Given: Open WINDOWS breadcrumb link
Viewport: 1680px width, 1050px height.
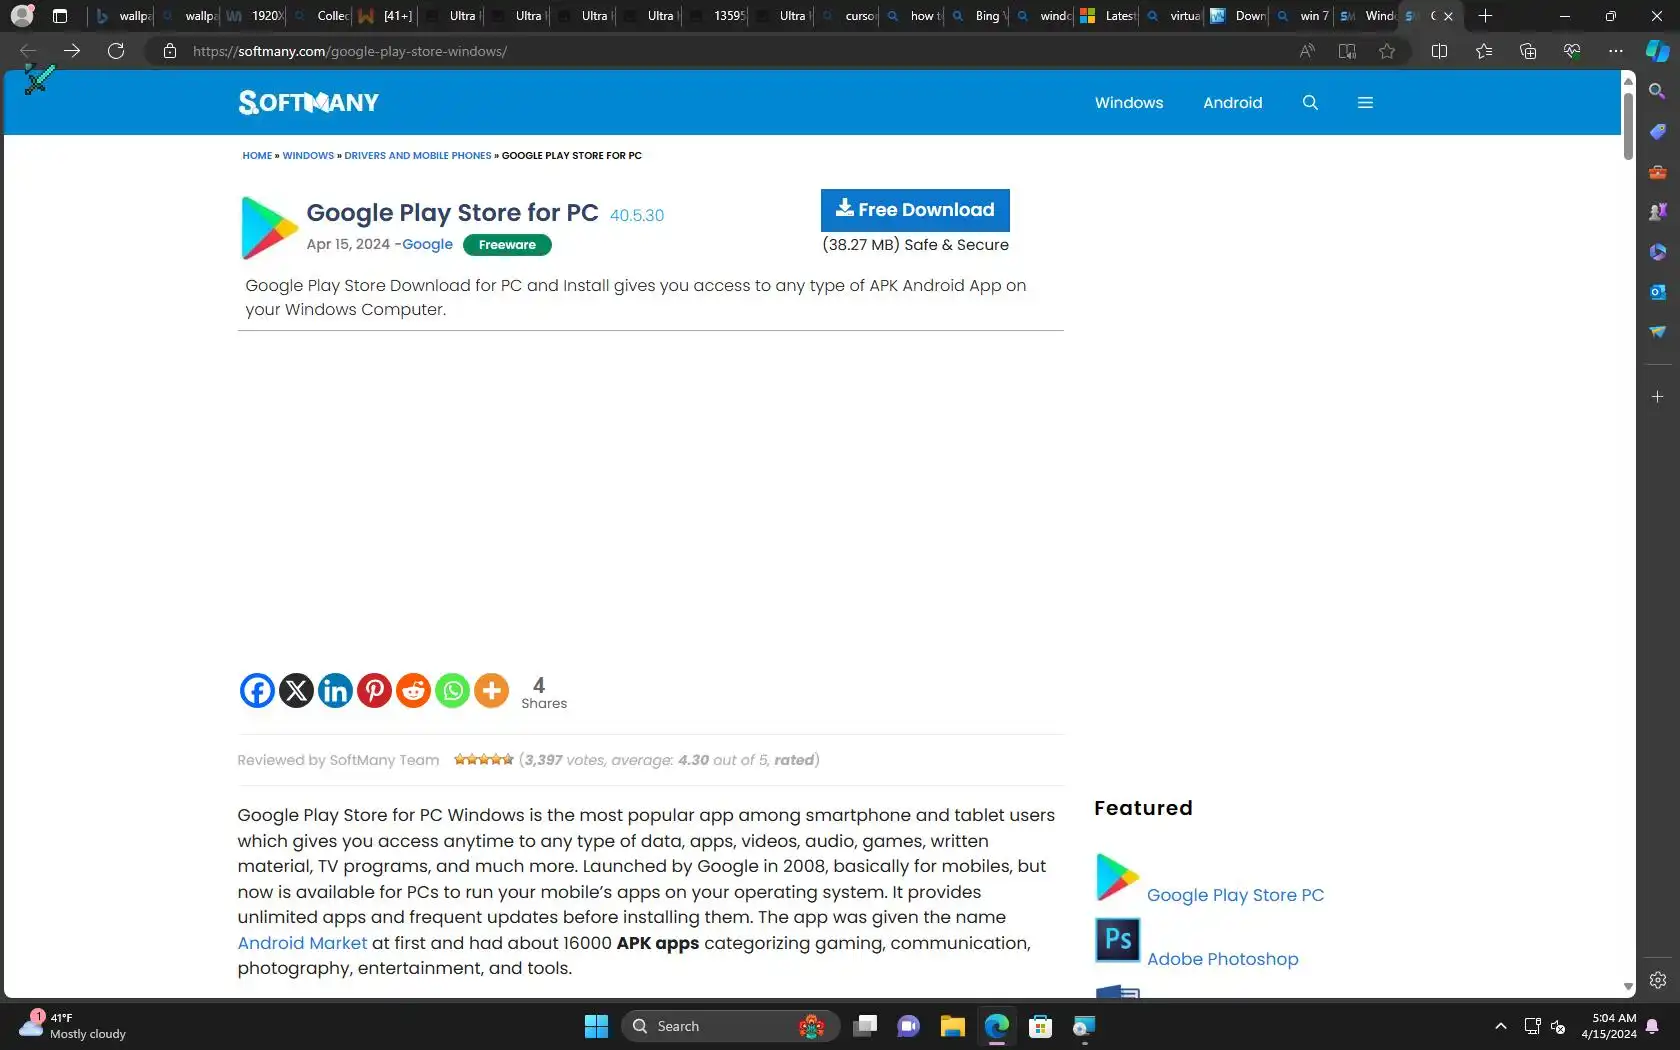Looking at the screenshot, I should (x=308, y=156).
